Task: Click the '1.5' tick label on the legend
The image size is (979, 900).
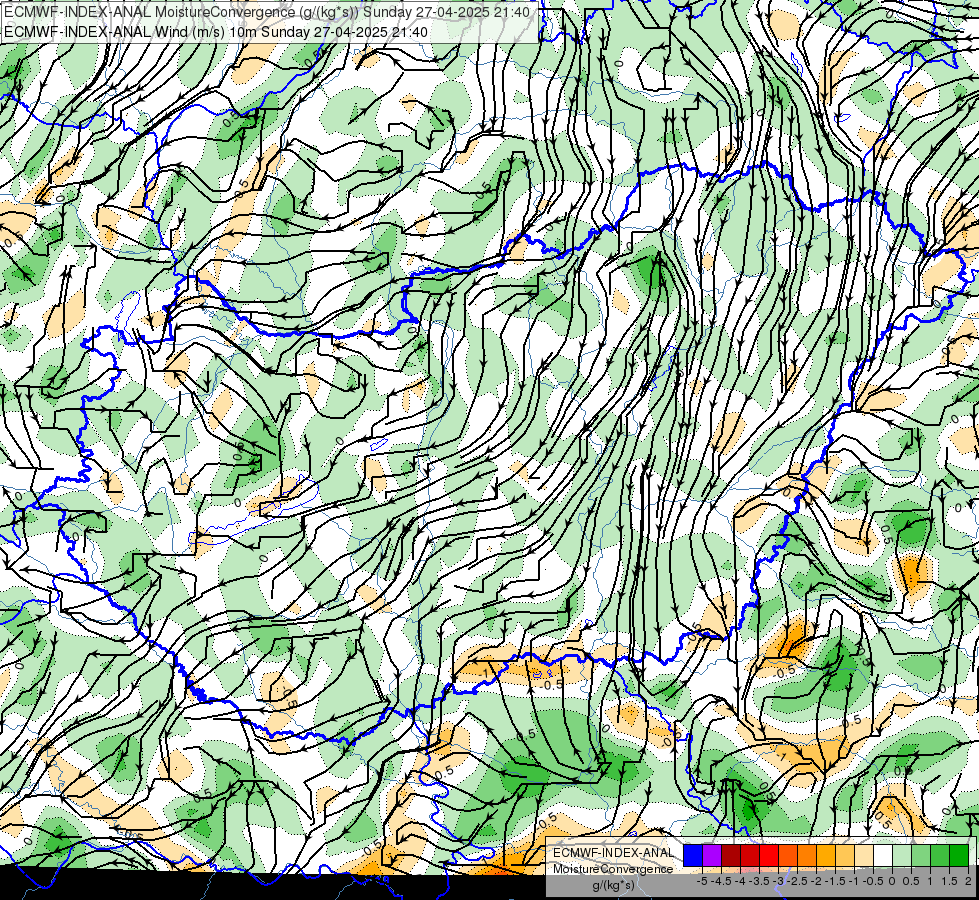Action: 950,881
